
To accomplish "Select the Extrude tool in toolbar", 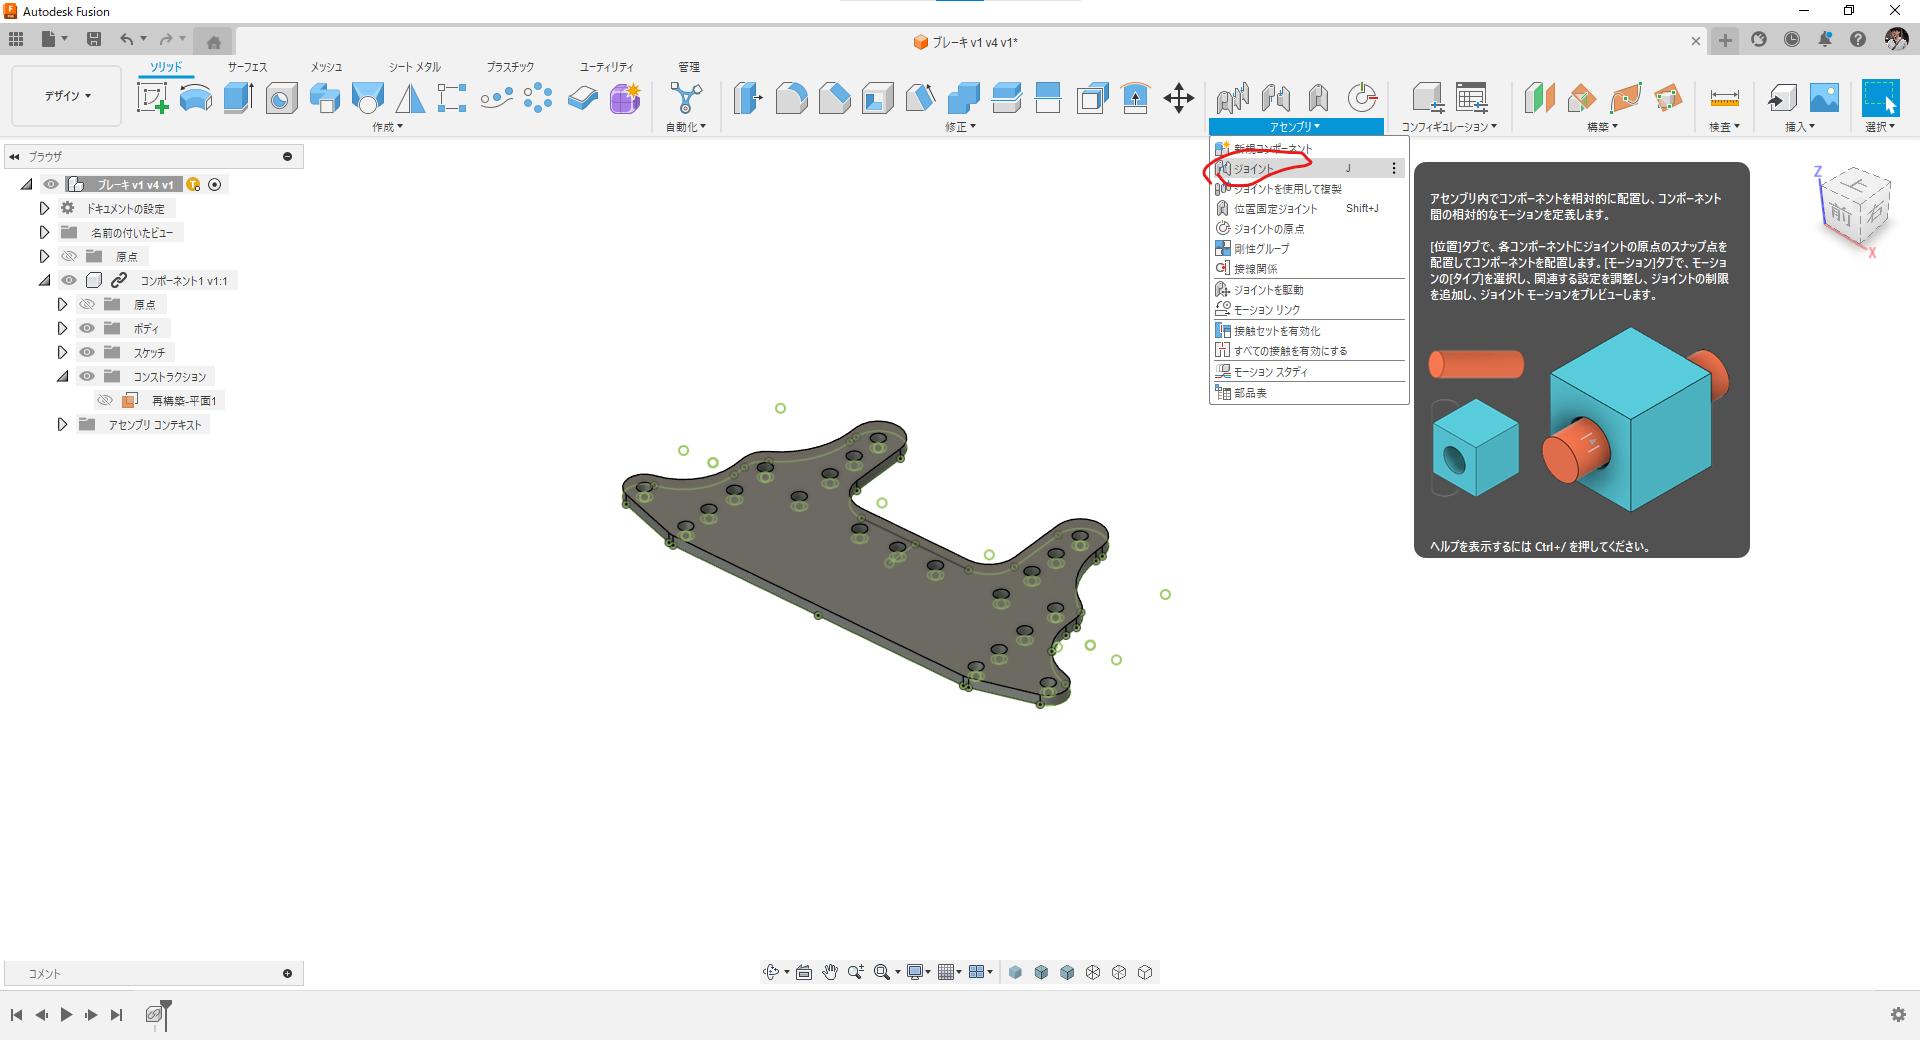I will coord(238,98).
